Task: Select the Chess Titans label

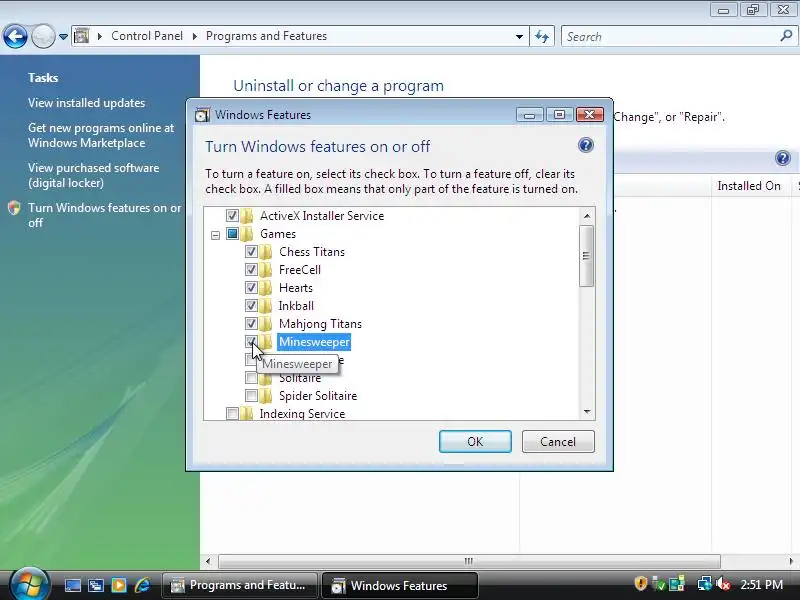Action: pos(312,252)
